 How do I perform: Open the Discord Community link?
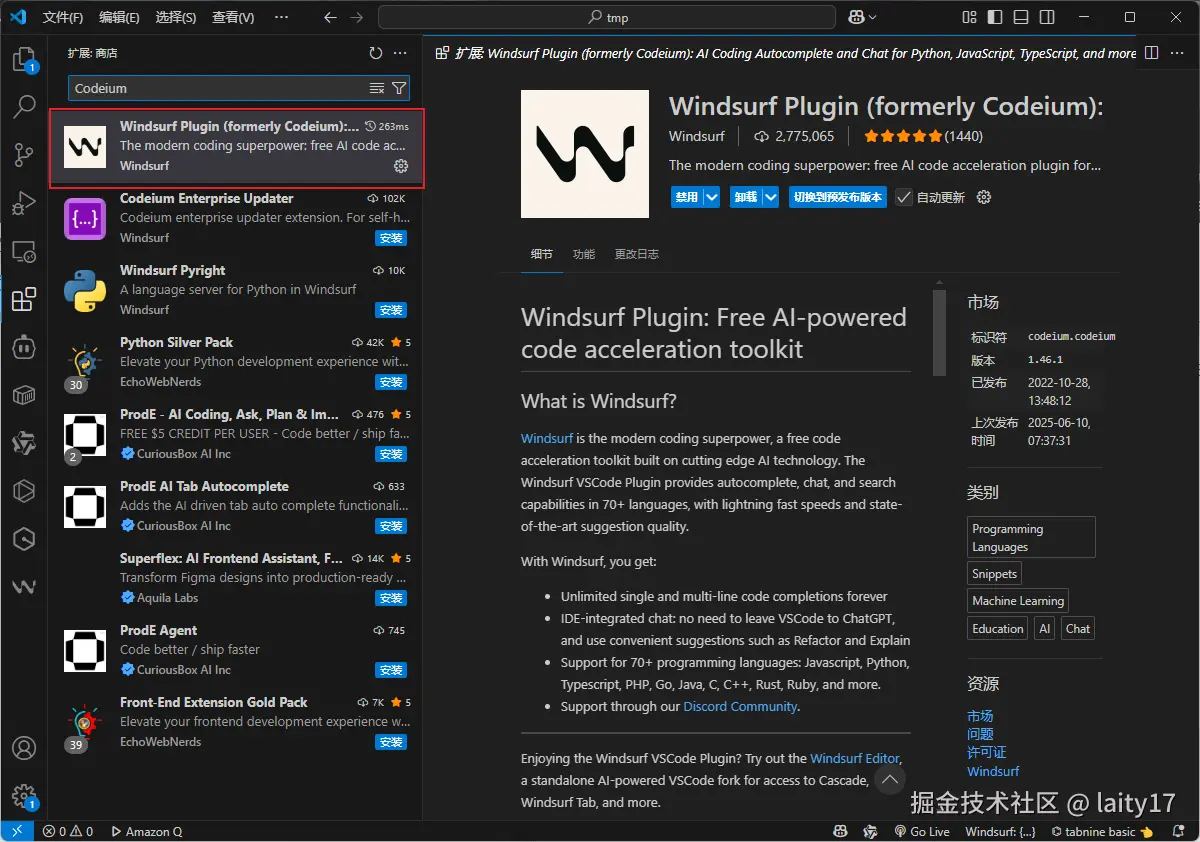740,706
